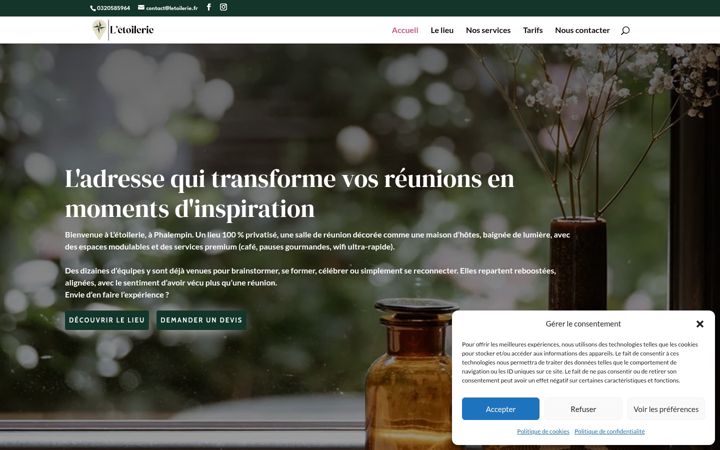Screen dimensions: 720x450
Task: Click 'Gérer le consentement' dialog title
Action: [x=583, y=324]
